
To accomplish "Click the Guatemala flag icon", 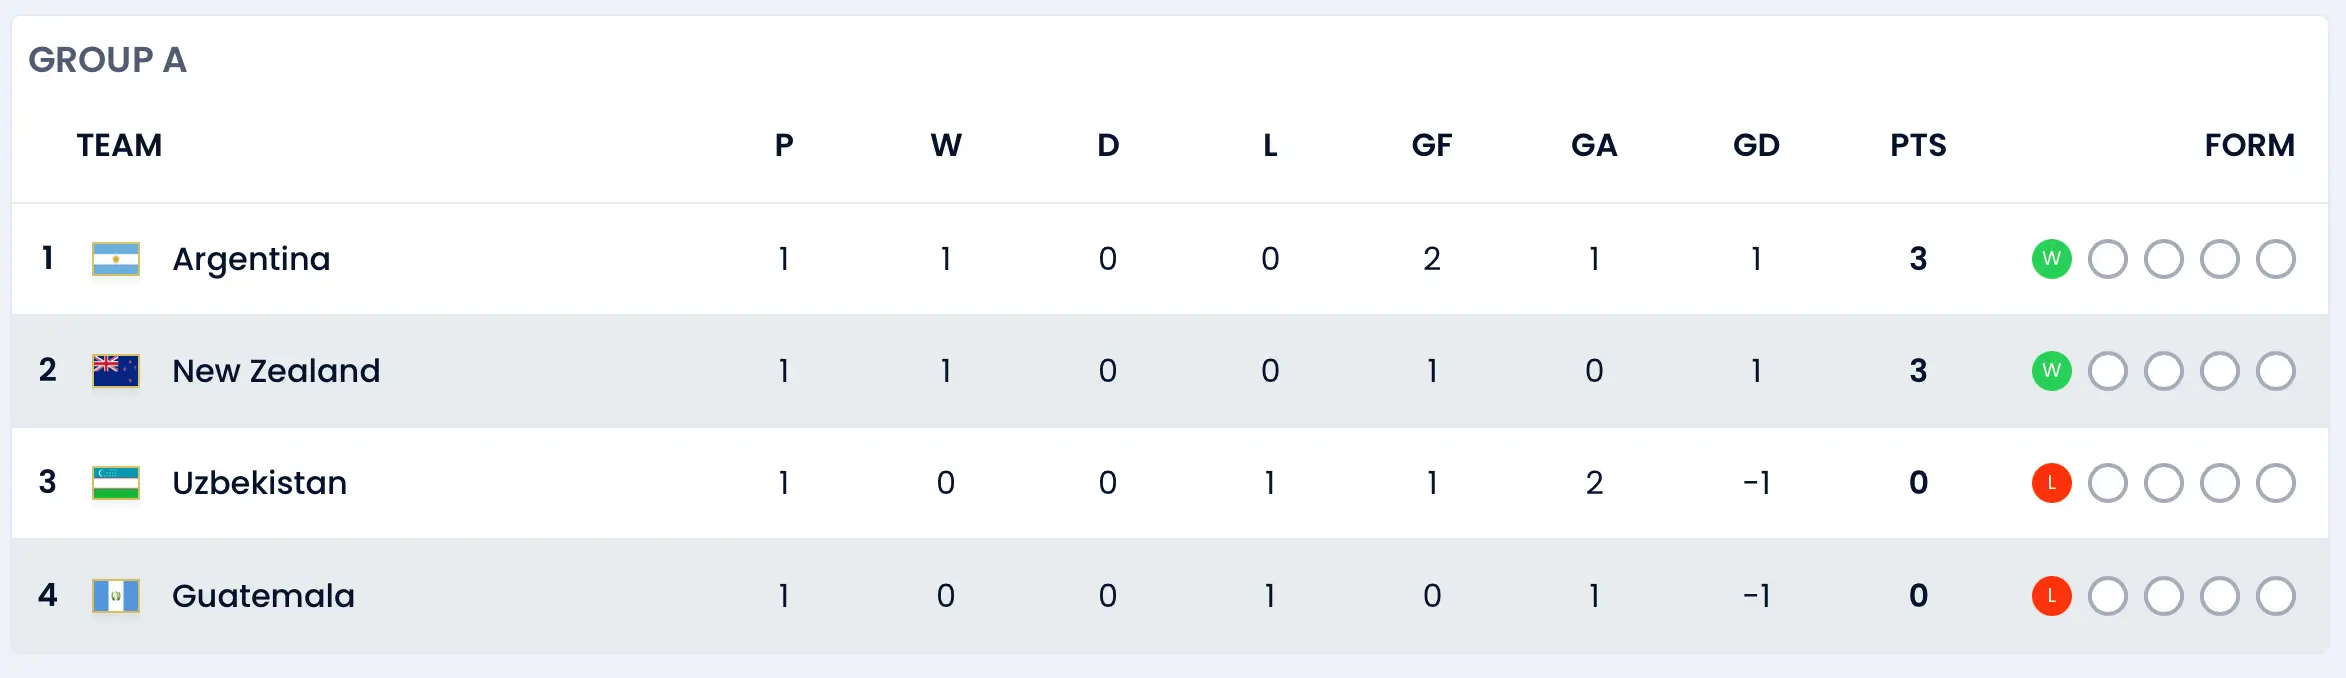I will [116, 596].
